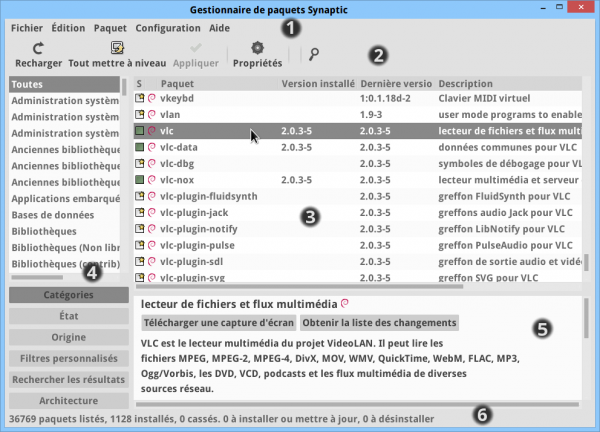Select the Catégories filter button
This screenshot has height=432, width=600.
[x=69, y=295]
